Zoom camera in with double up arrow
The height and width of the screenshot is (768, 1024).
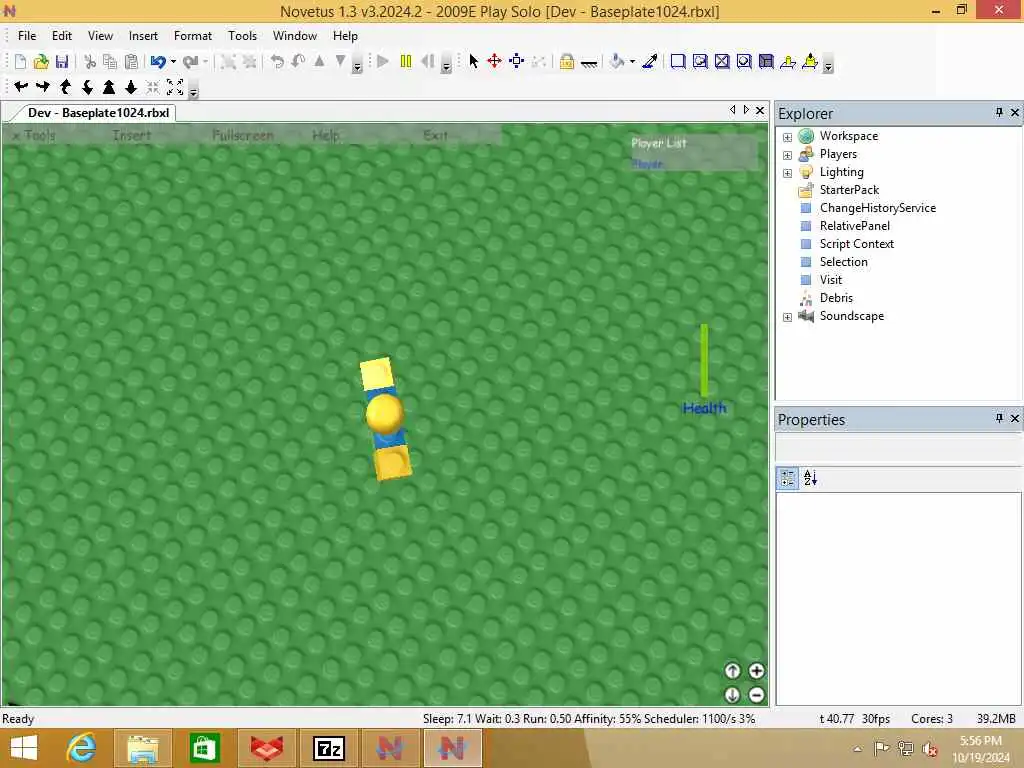[x=109, y=87]
